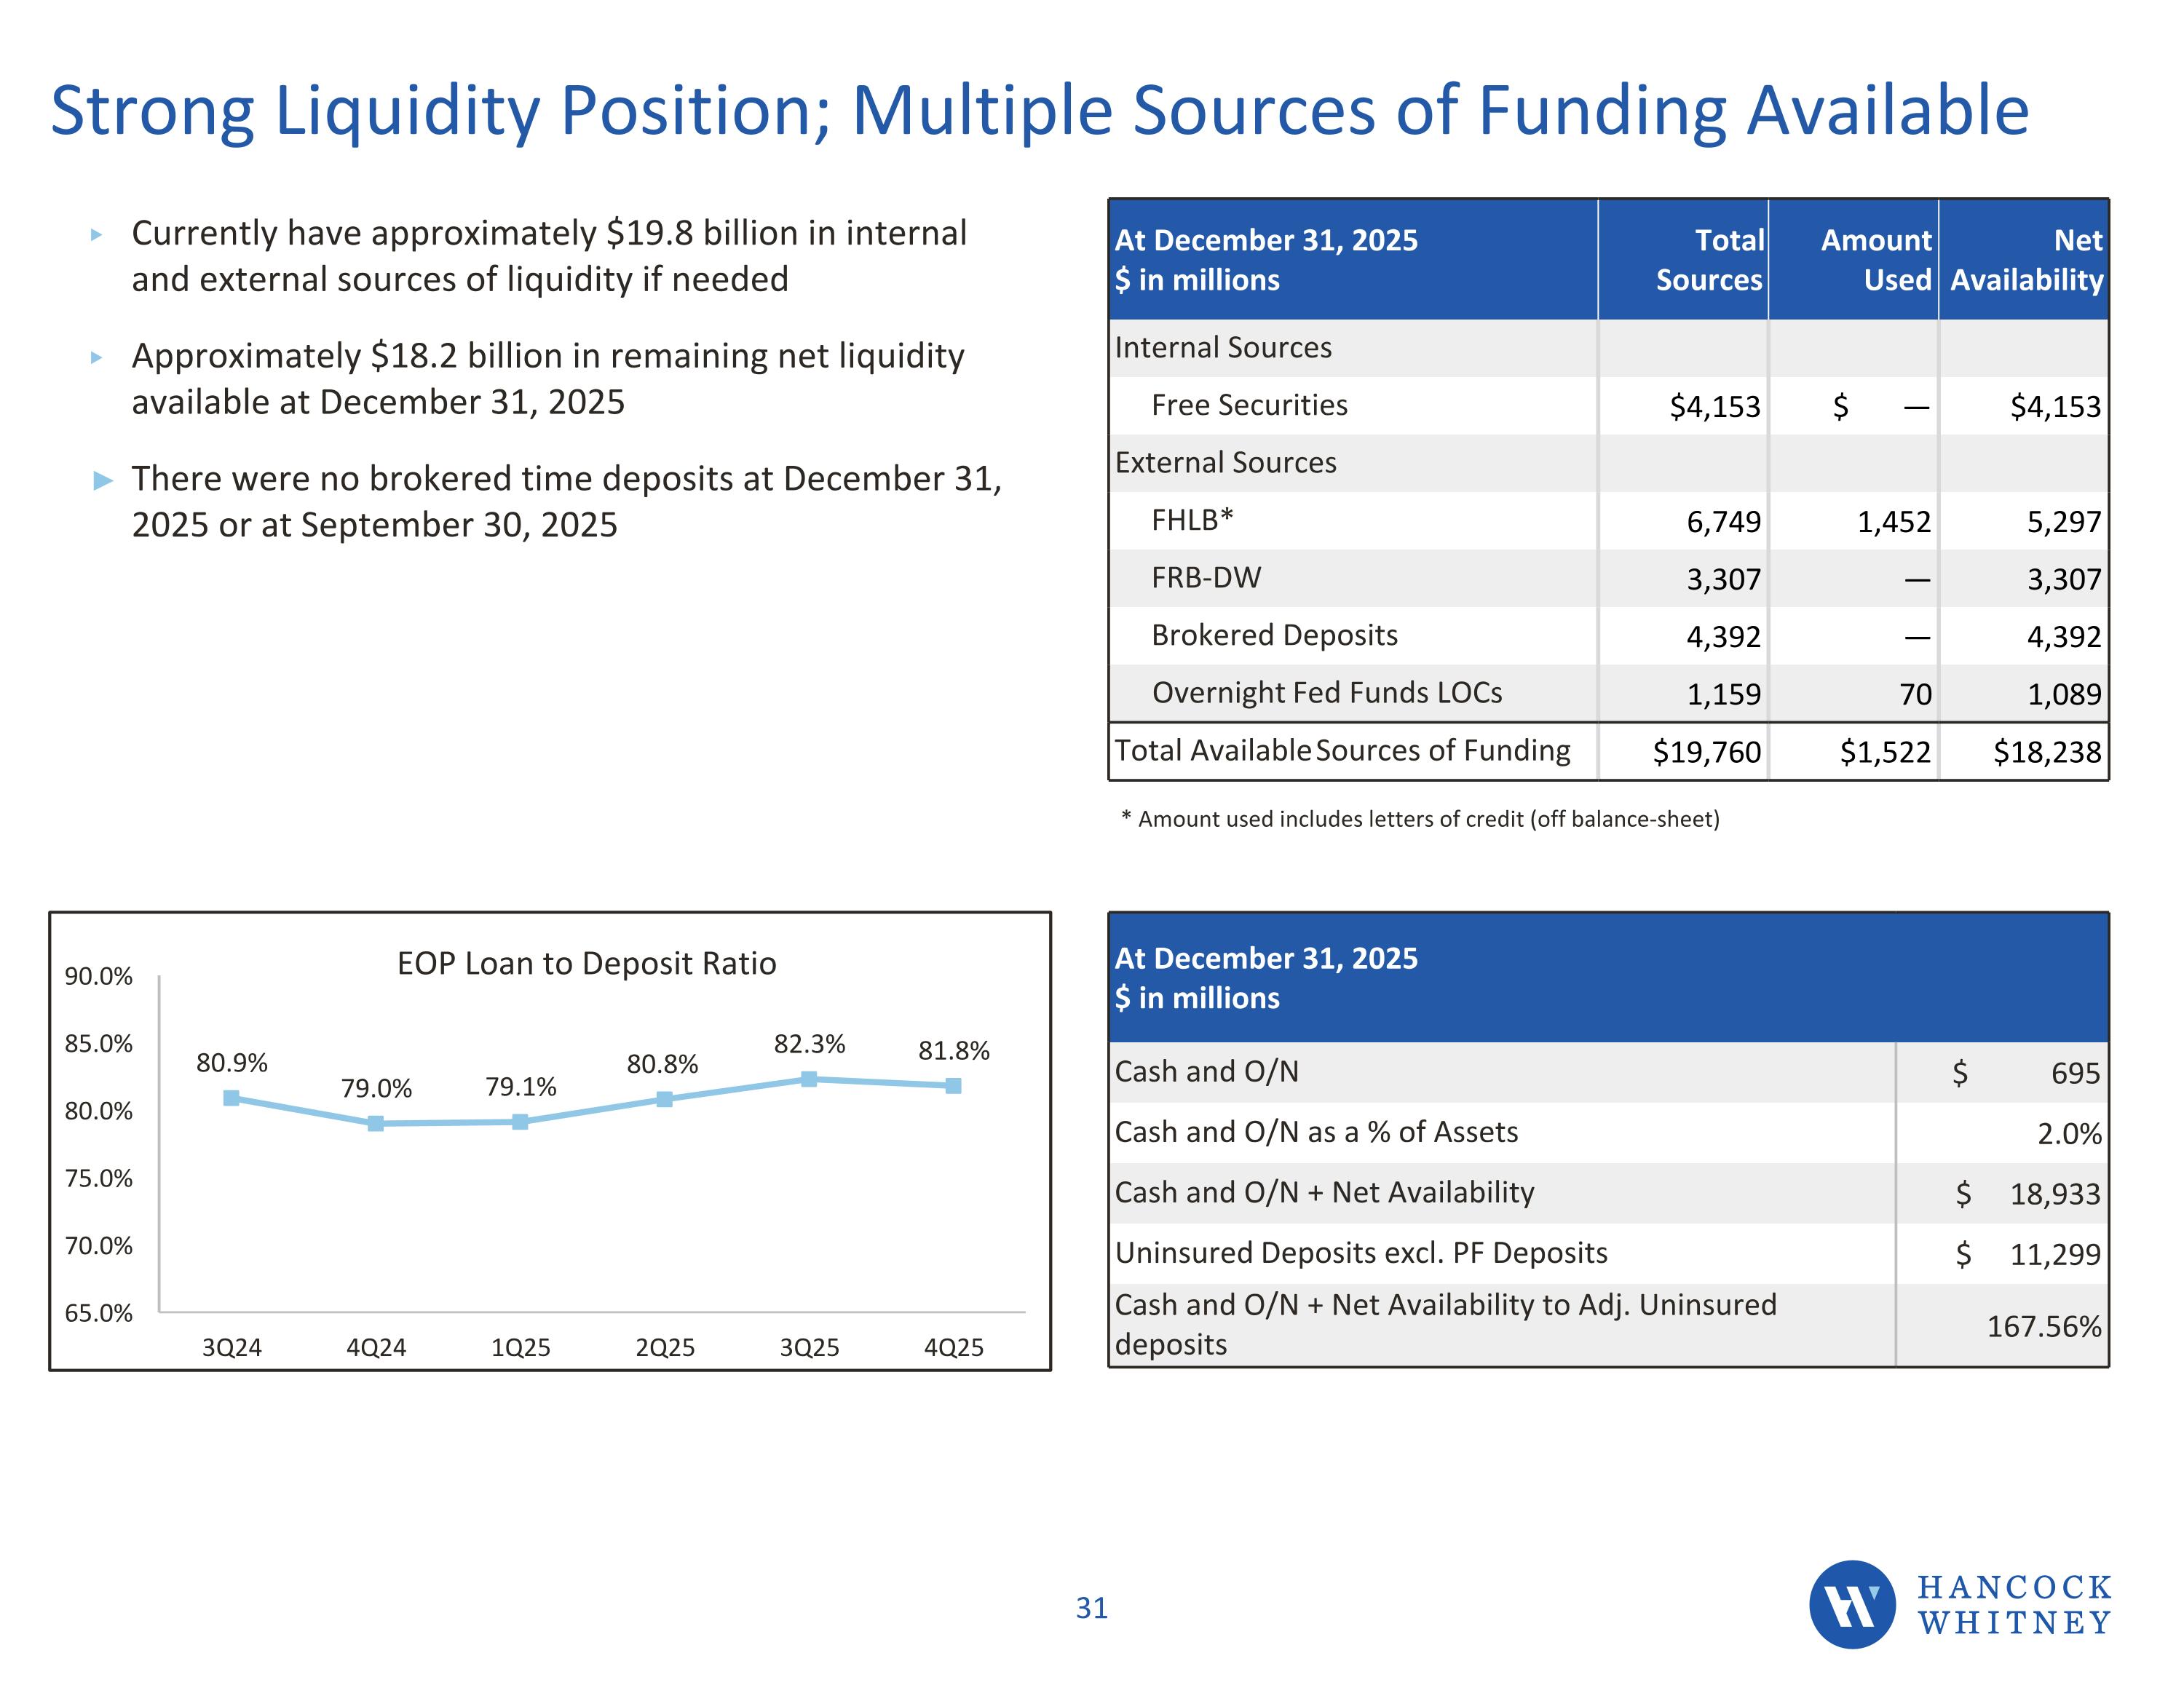
Task: Click the bullet arrow before 'Approximately $18.2 billion'
Action: 97,357
